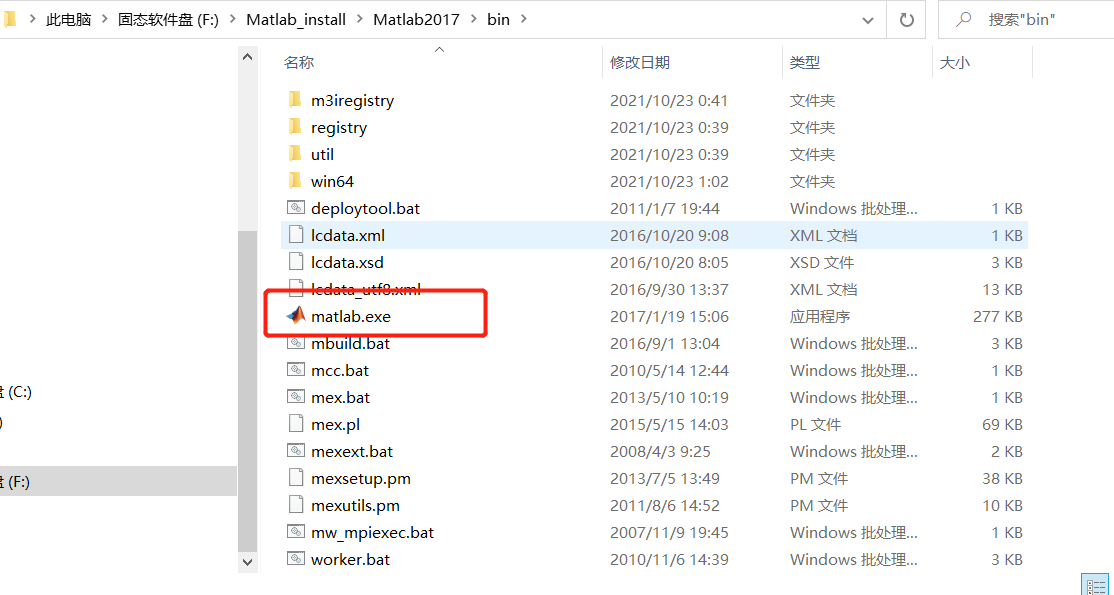Click the 2017/1/19 15:06 date cell
Image resolution: width=1114 pixels, height=595 pixels.
(x=669, y=316)
